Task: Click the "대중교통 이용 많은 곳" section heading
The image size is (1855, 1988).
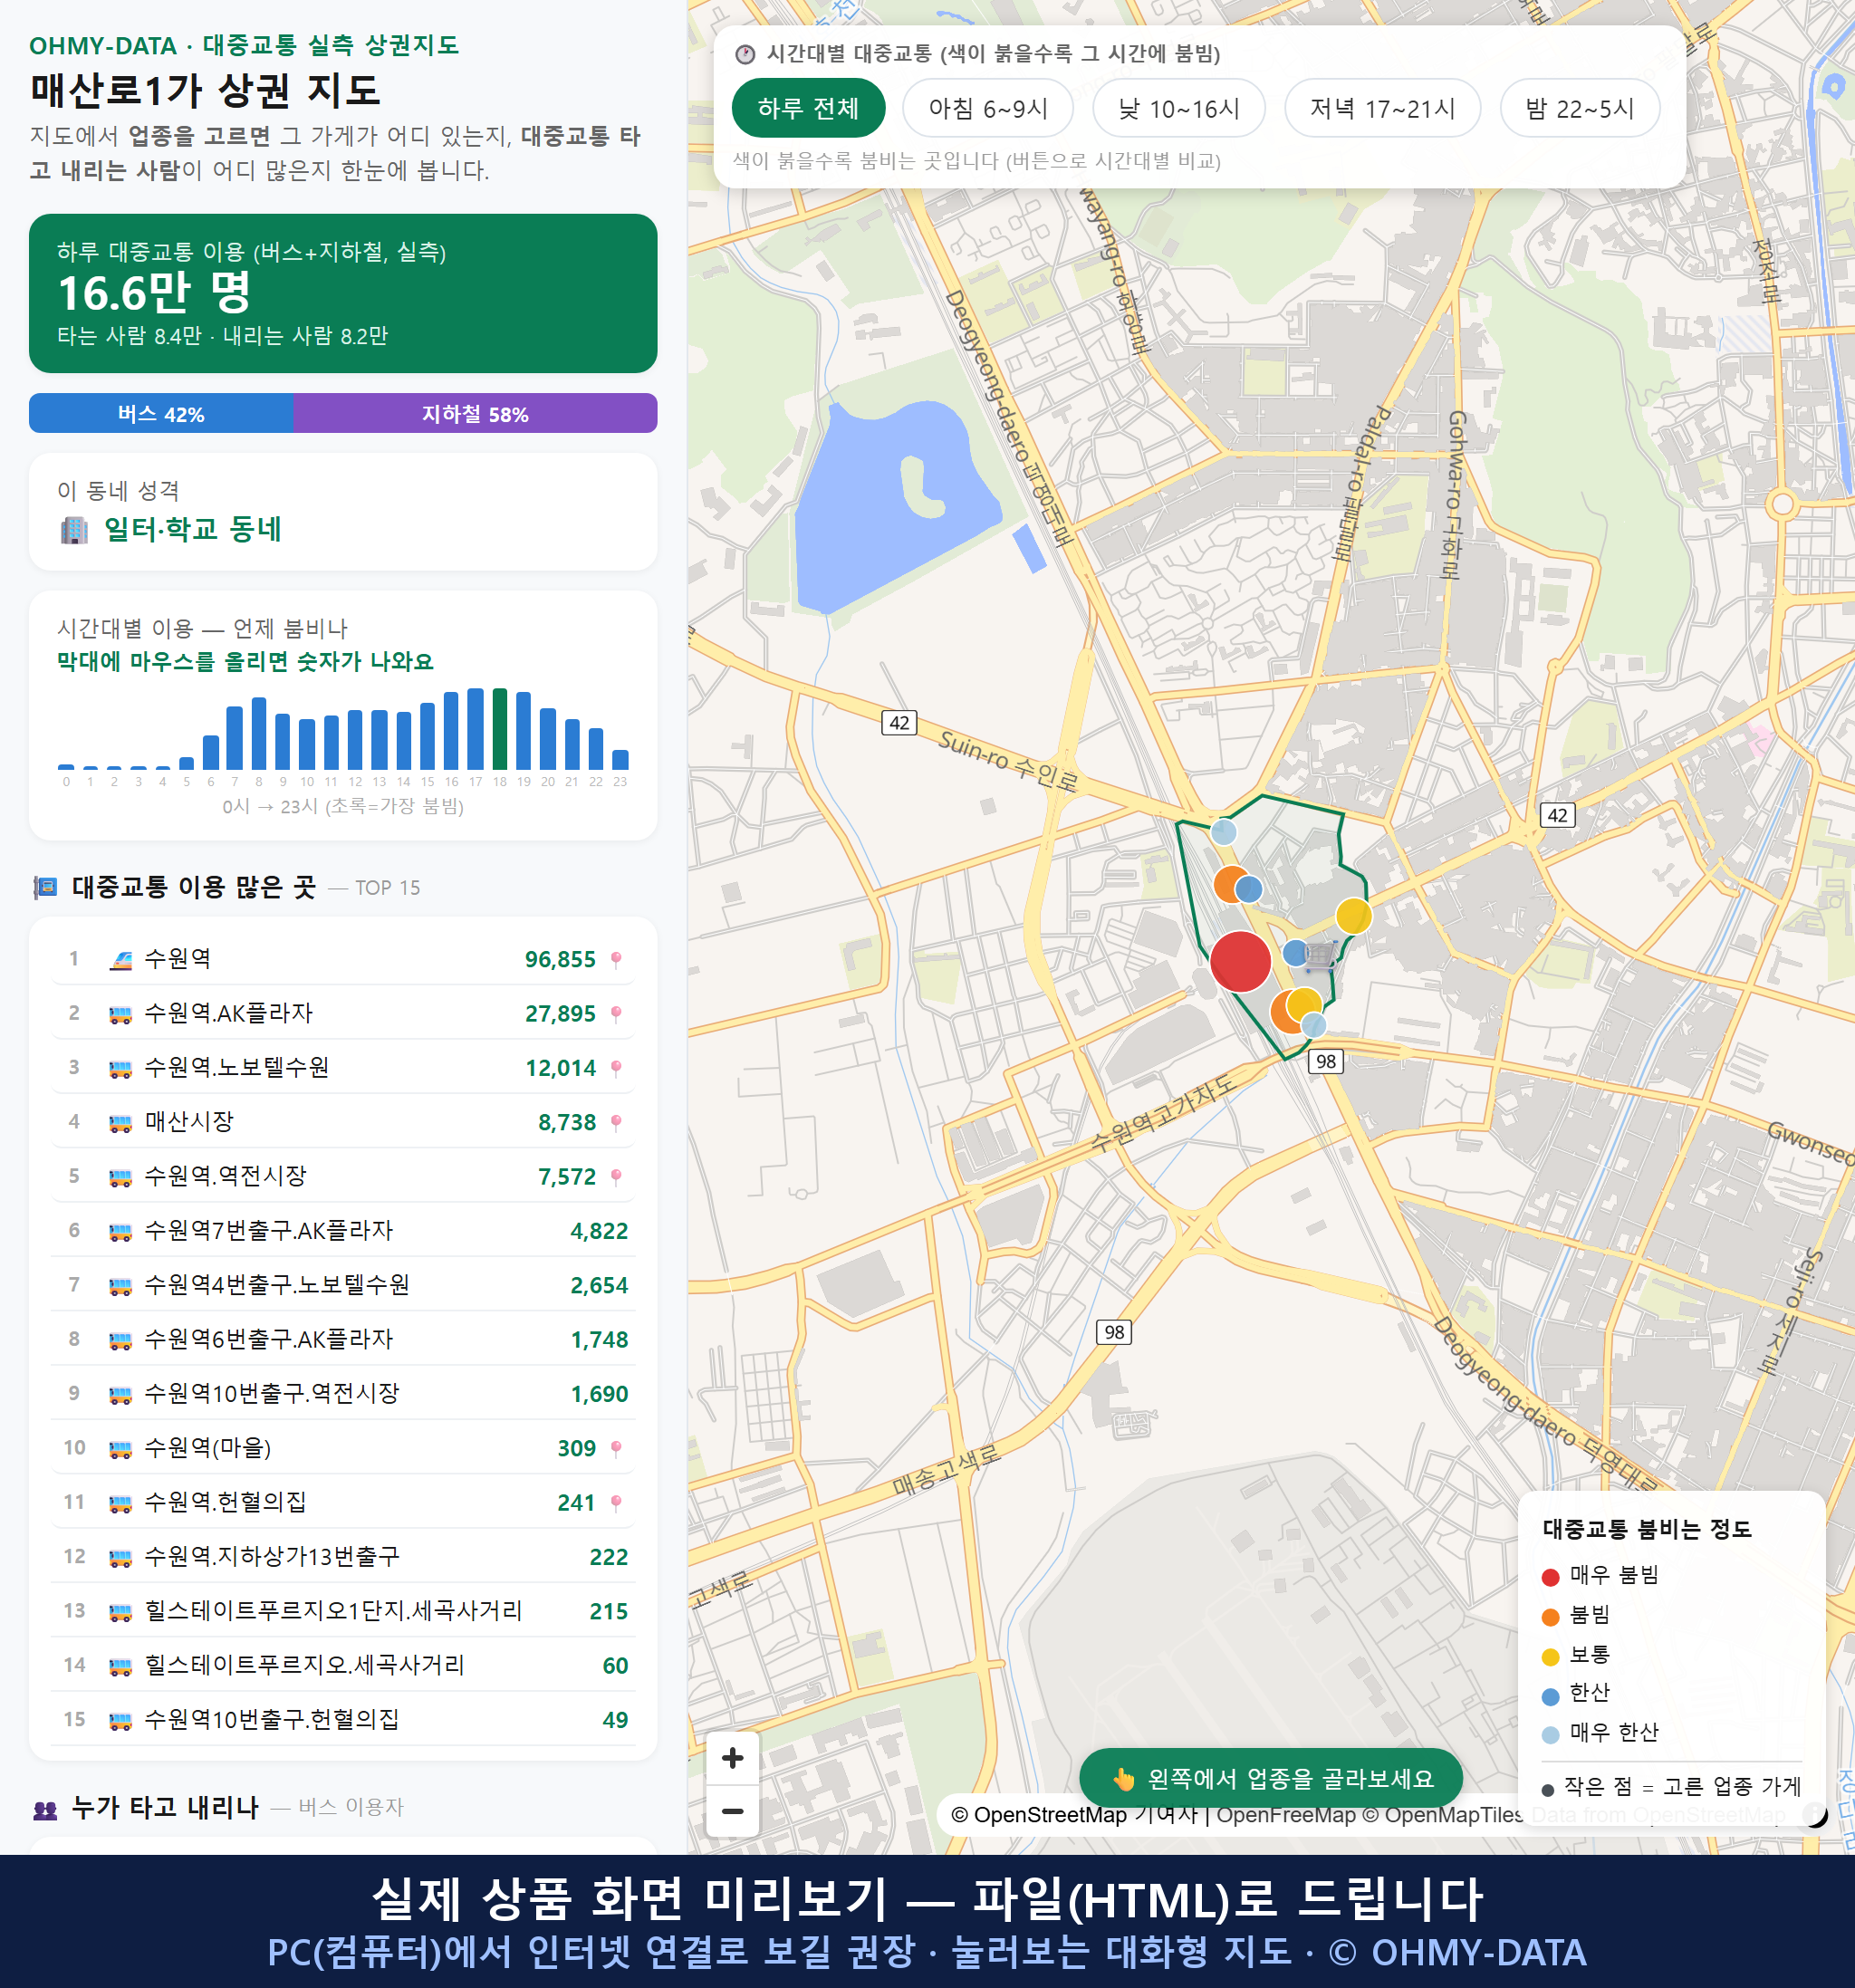Action: click(194, 887)
